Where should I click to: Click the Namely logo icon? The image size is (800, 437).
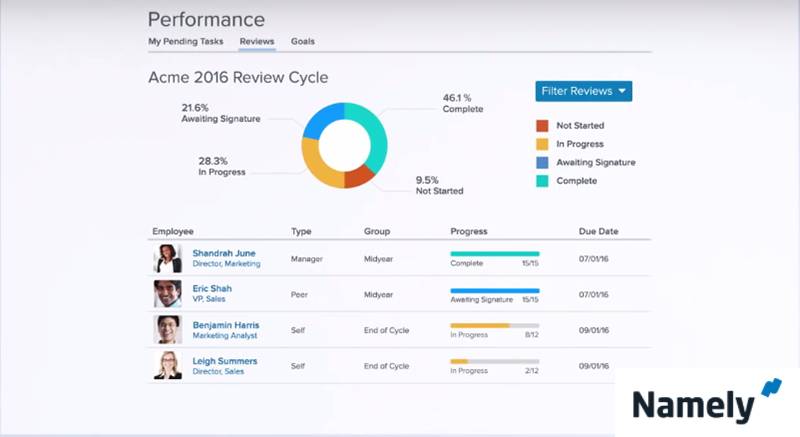(x=772, y=389)
